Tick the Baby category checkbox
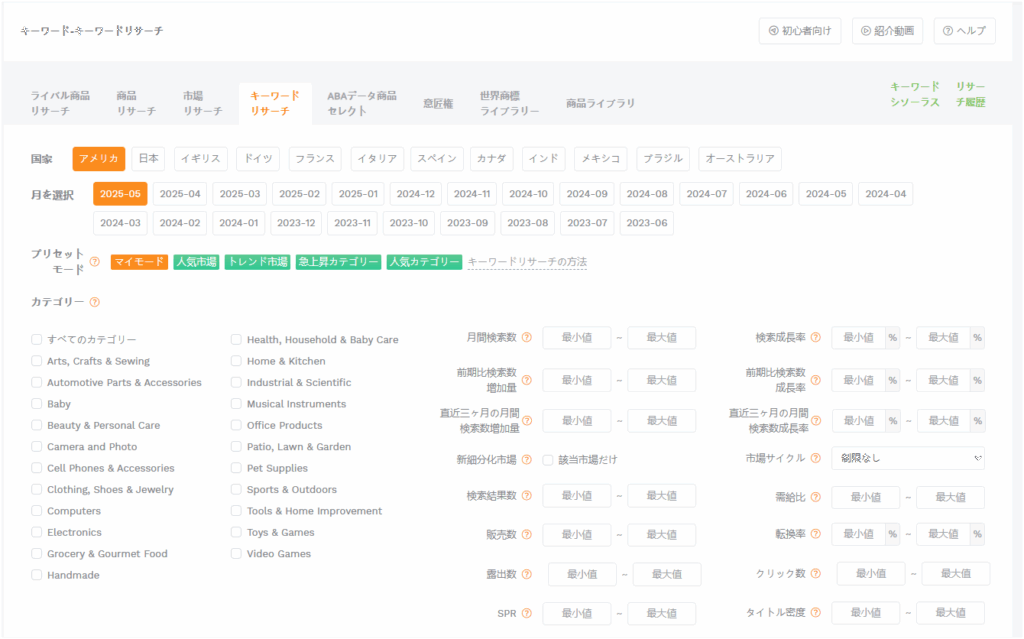 37,404
